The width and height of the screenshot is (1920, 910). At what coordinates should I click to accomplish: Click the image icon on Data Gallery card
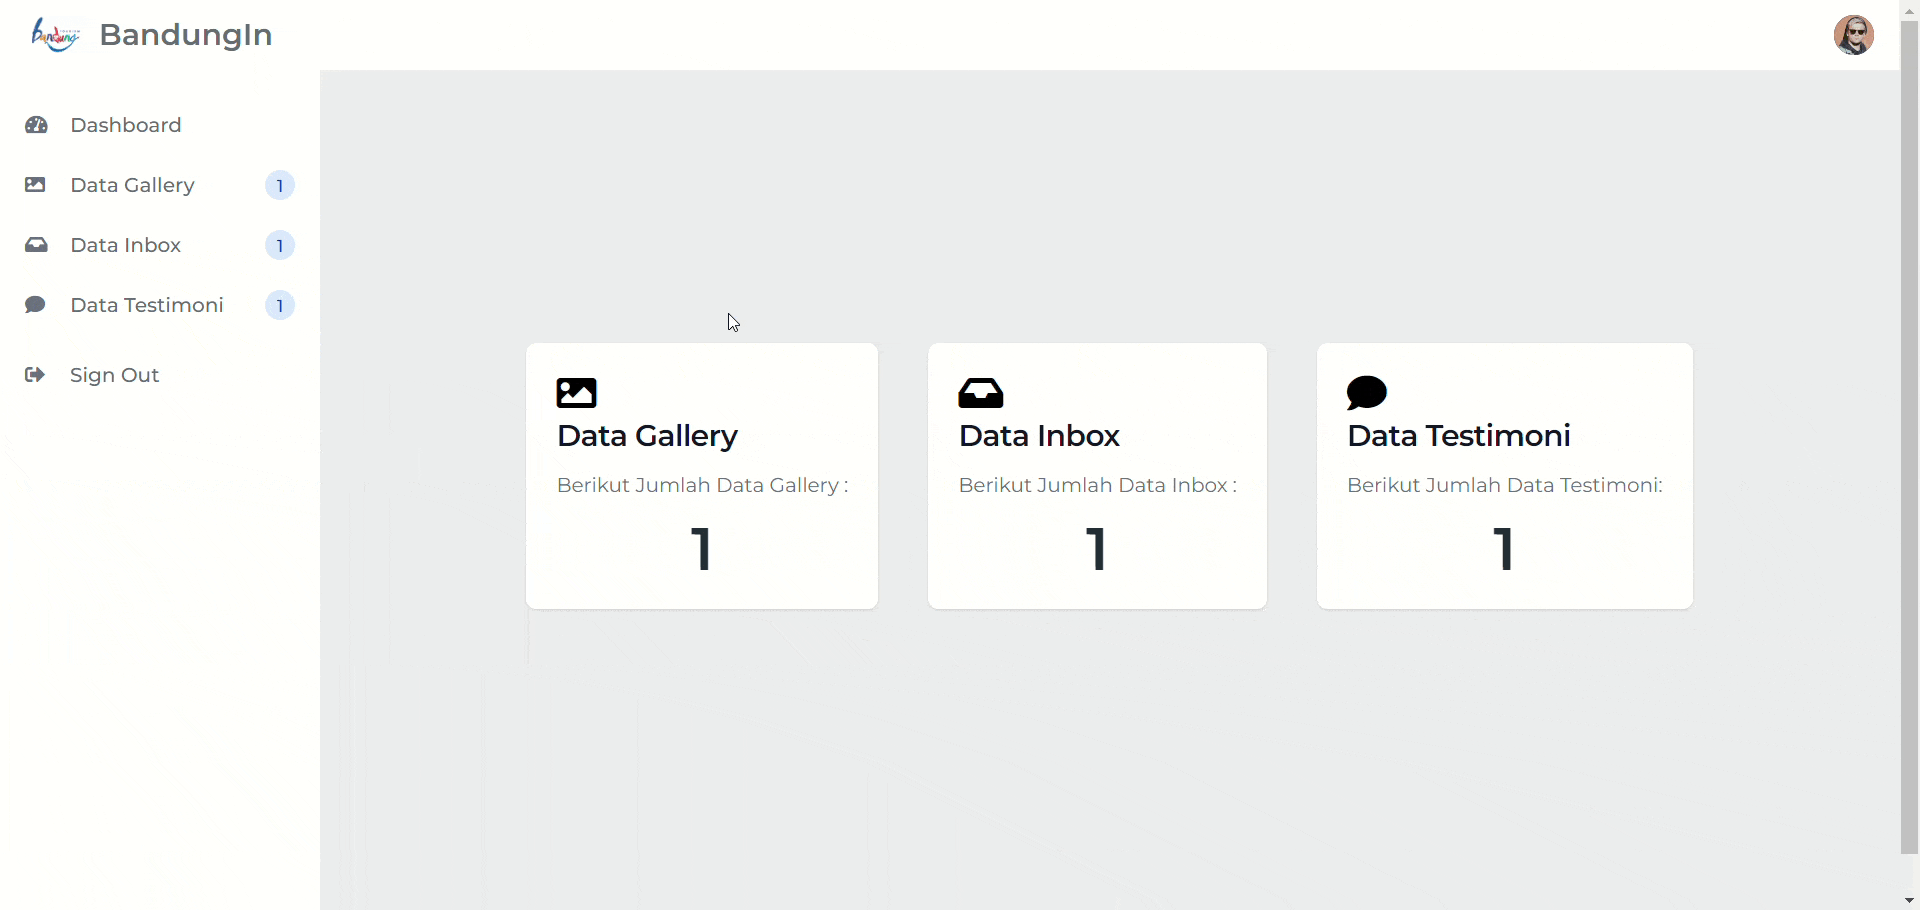(x=576, y=393)
